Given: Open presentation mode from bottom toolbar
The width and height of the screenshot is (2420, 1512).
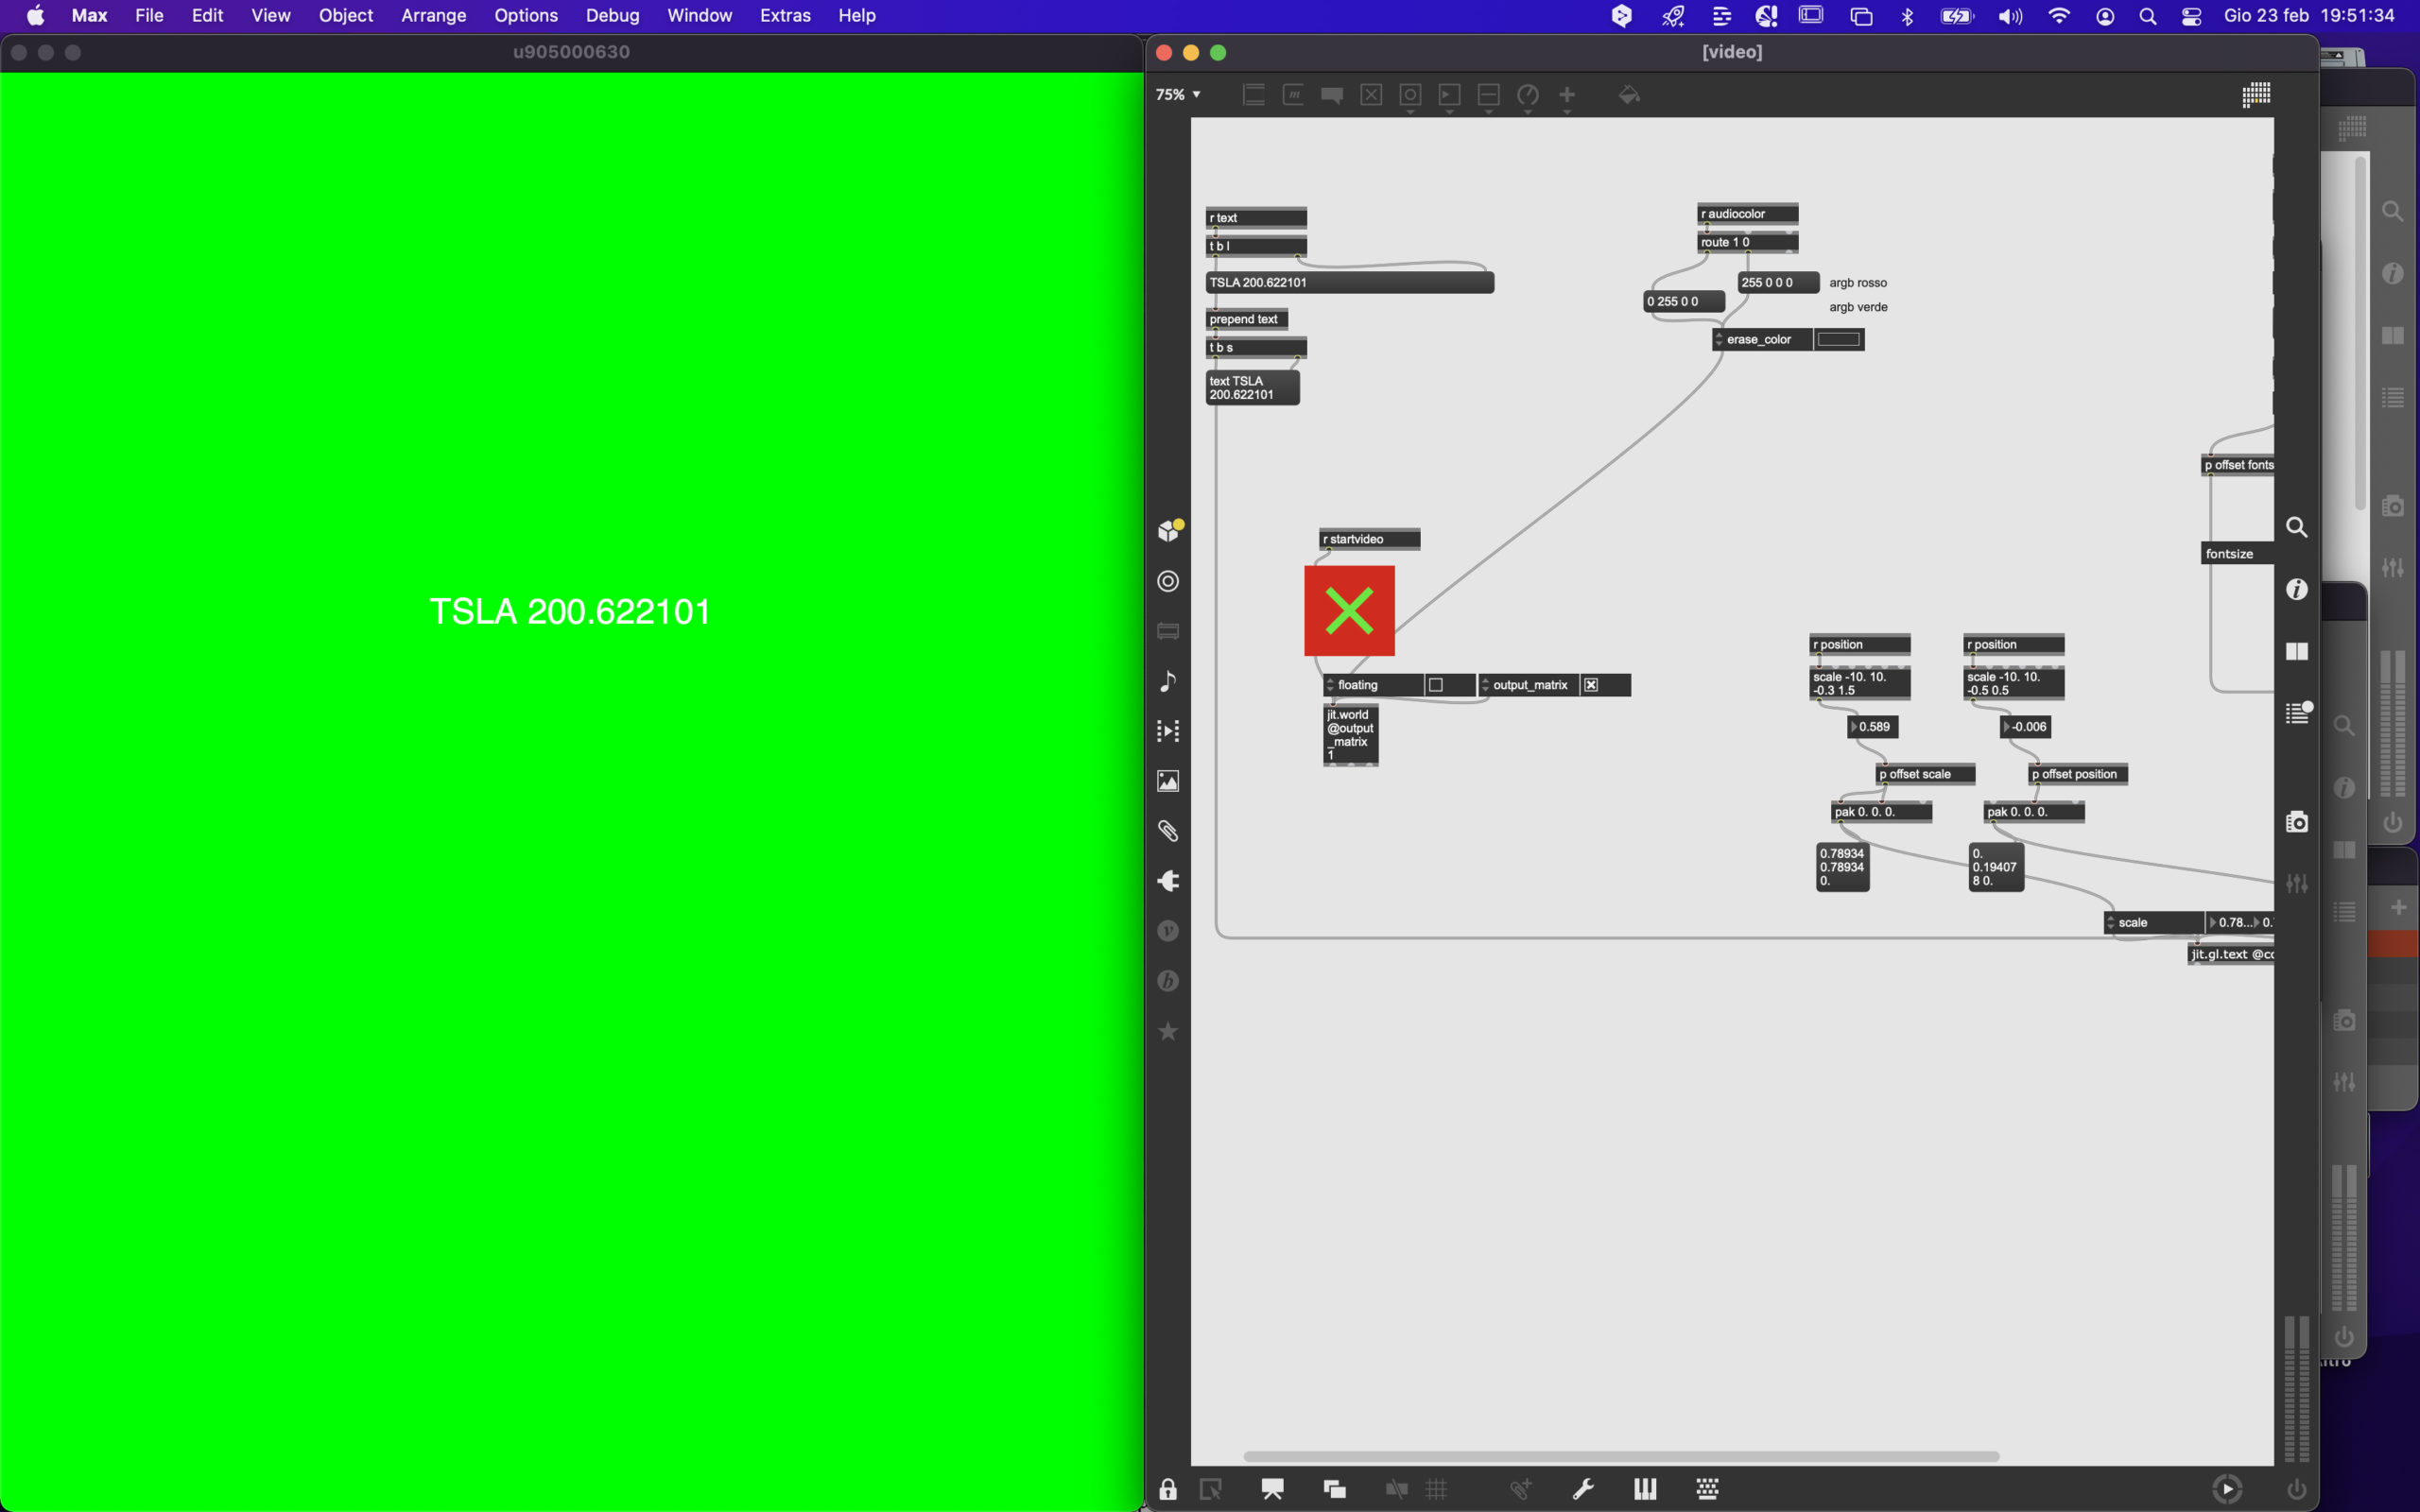Looking at the screenshot, I should (1272, 1489).
